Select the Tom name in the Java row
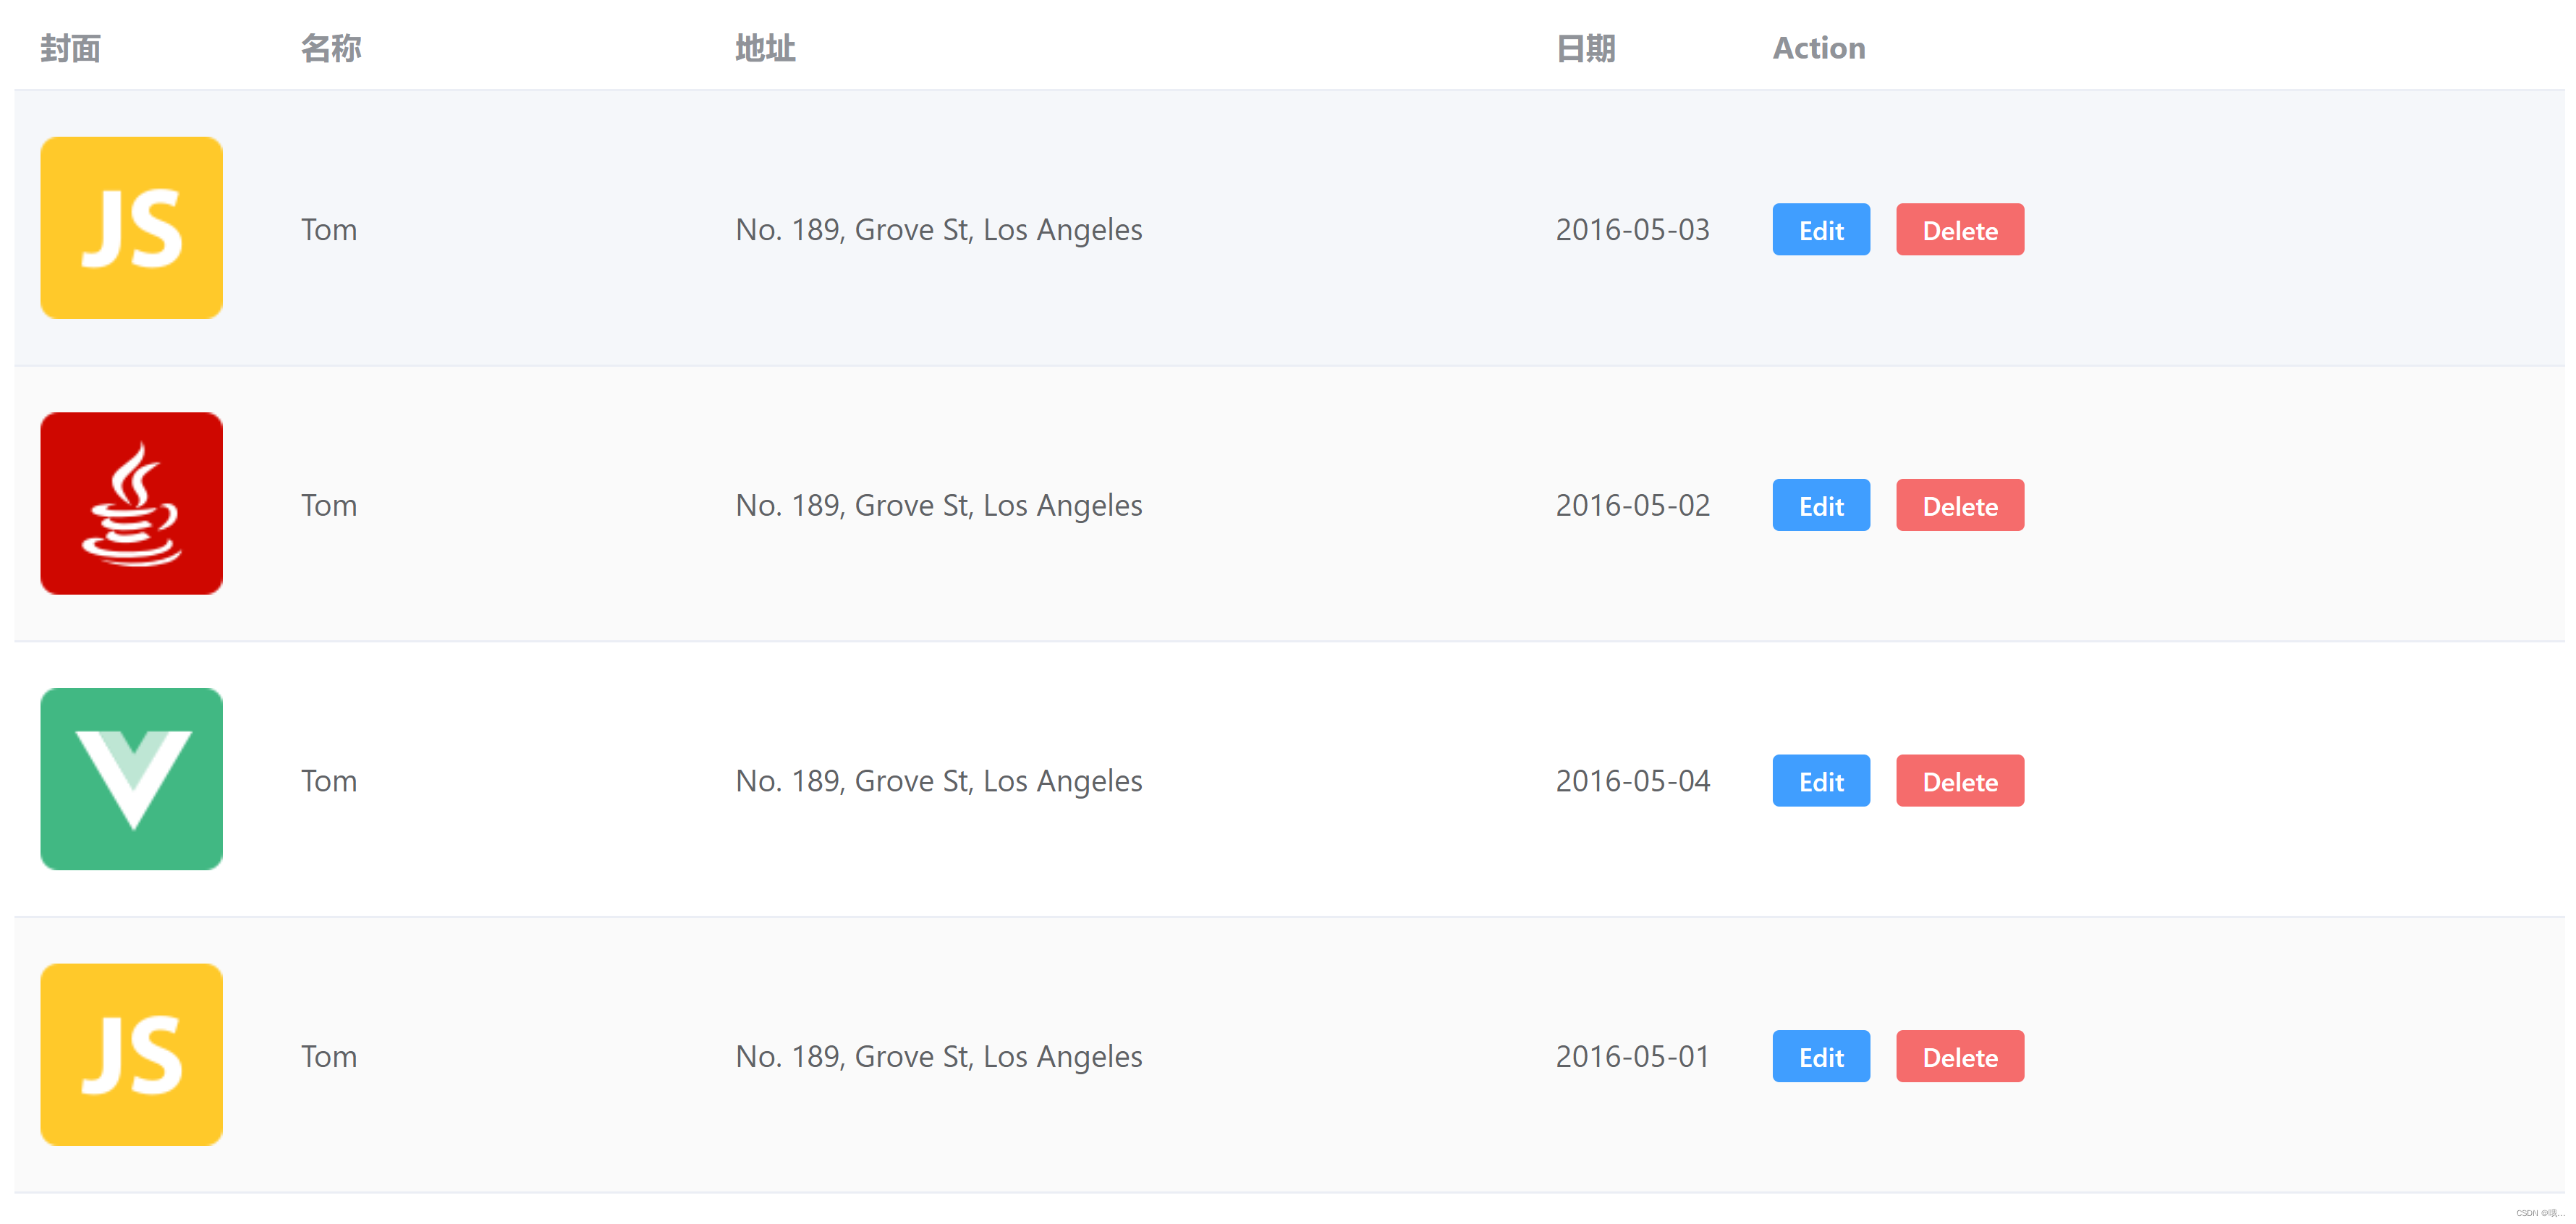Viewport: 2576px width, 1224px height. tap(329, 505)
